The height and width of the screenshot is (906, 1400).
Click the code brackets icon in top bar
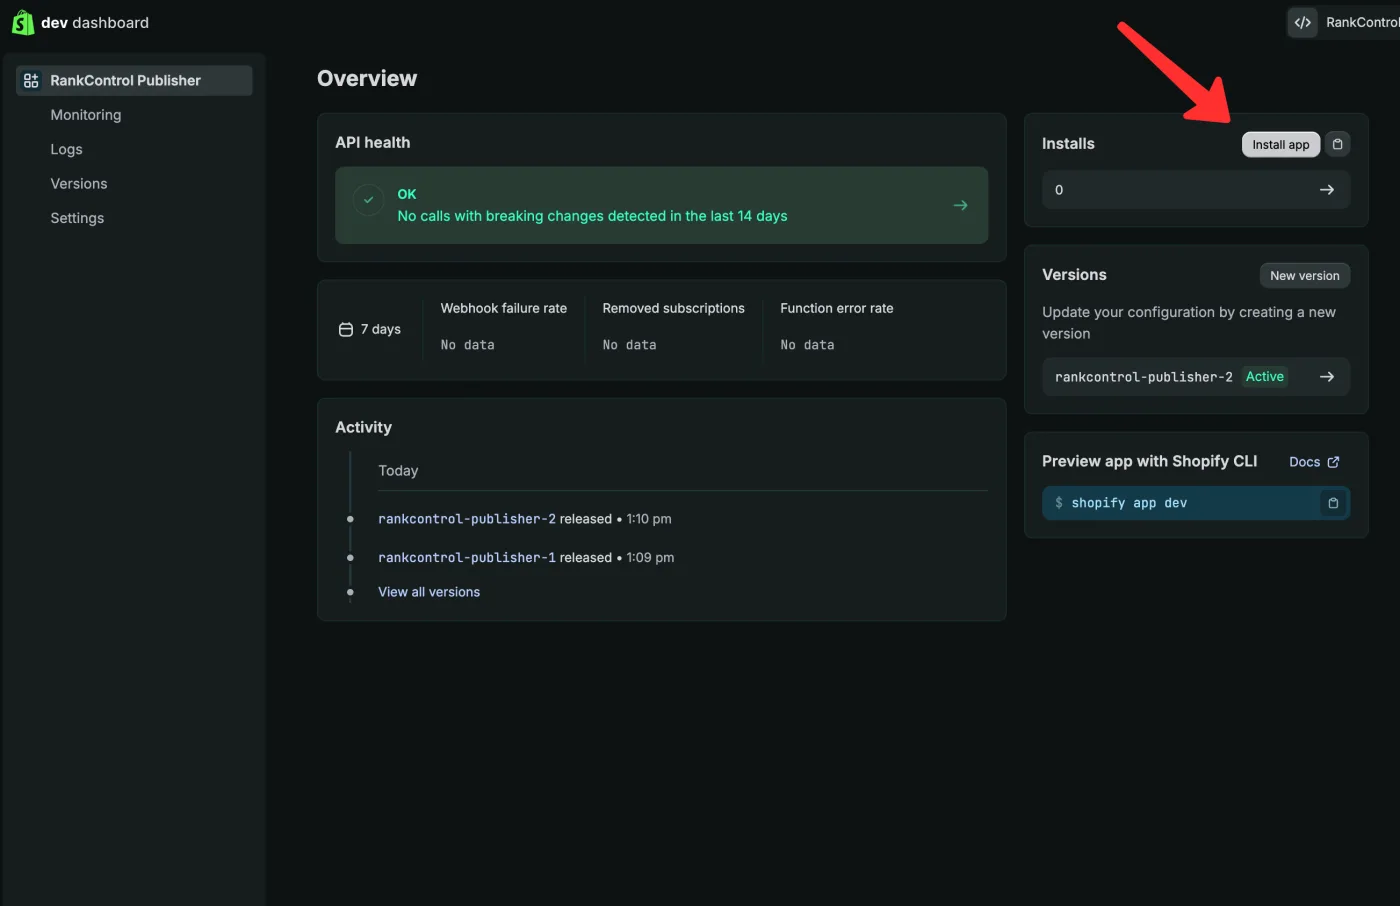pyautogui.click(x=1302, y=22)
